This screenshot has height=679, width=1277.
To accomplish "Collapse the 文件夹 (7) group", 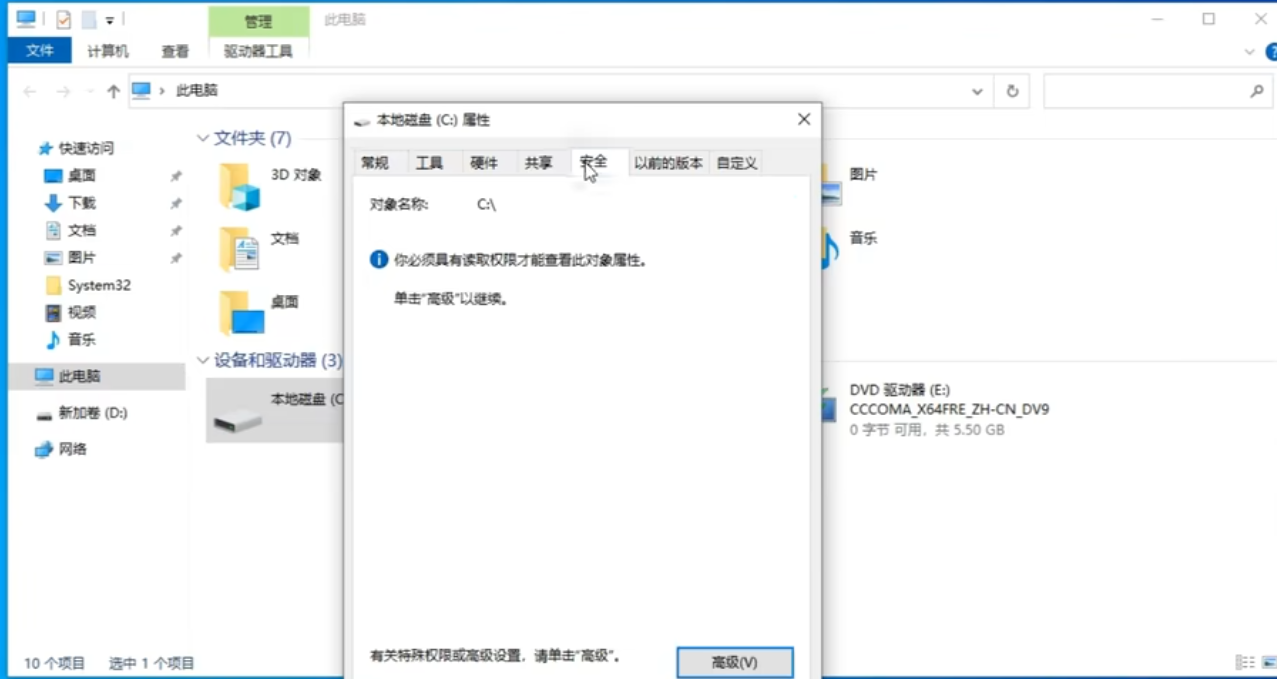I will (x=203, y=138).
